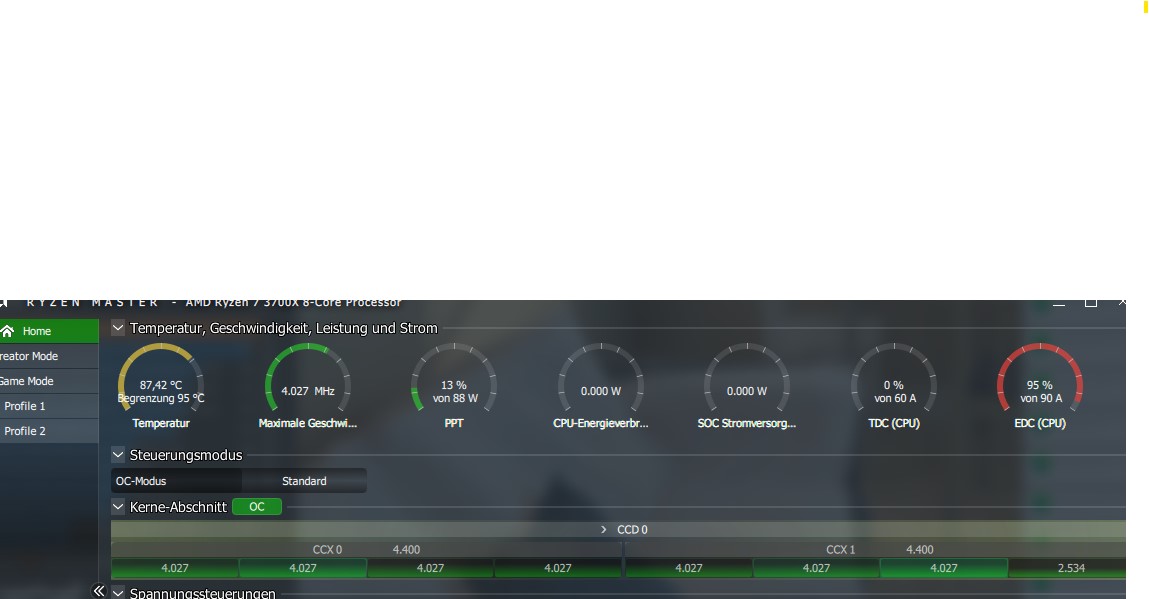The width and height of the screenshot is (1149, 599).
Task: Click the CCX 0 label
Action: click(328, 549)
